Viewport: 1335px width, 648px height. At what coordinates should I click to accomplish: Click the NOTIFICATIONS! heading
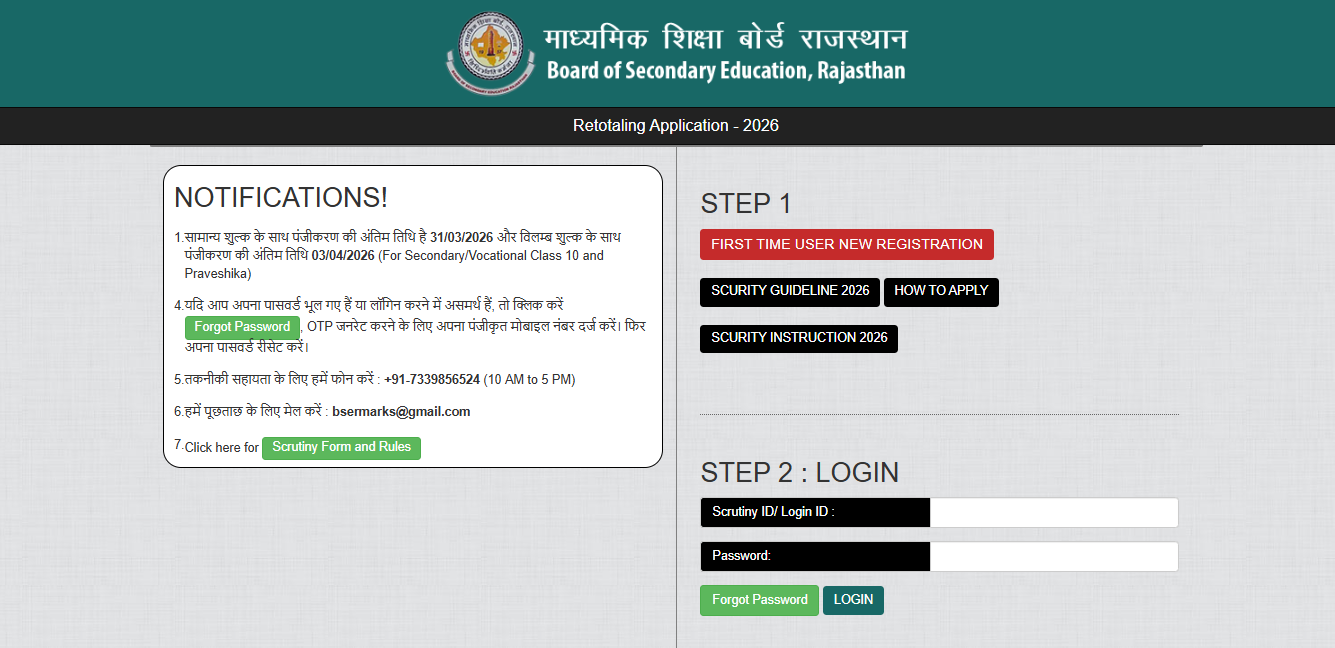(281, 198)
